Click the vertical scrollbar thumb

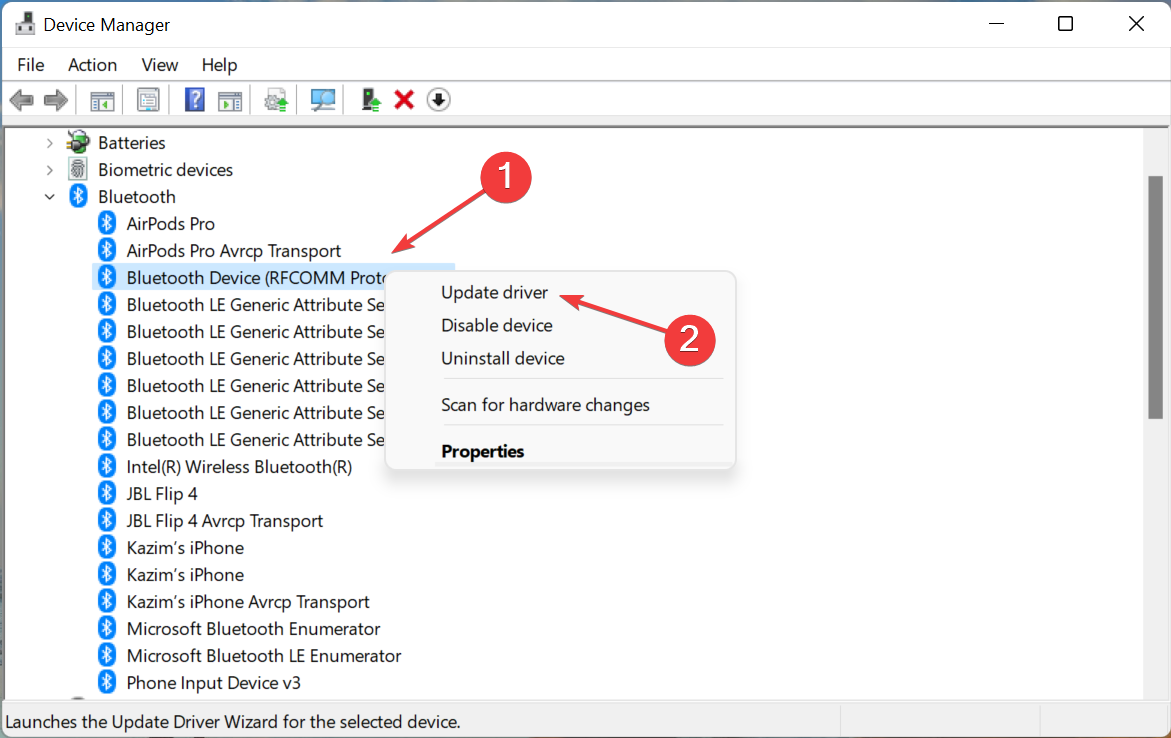coord(1155,297)
